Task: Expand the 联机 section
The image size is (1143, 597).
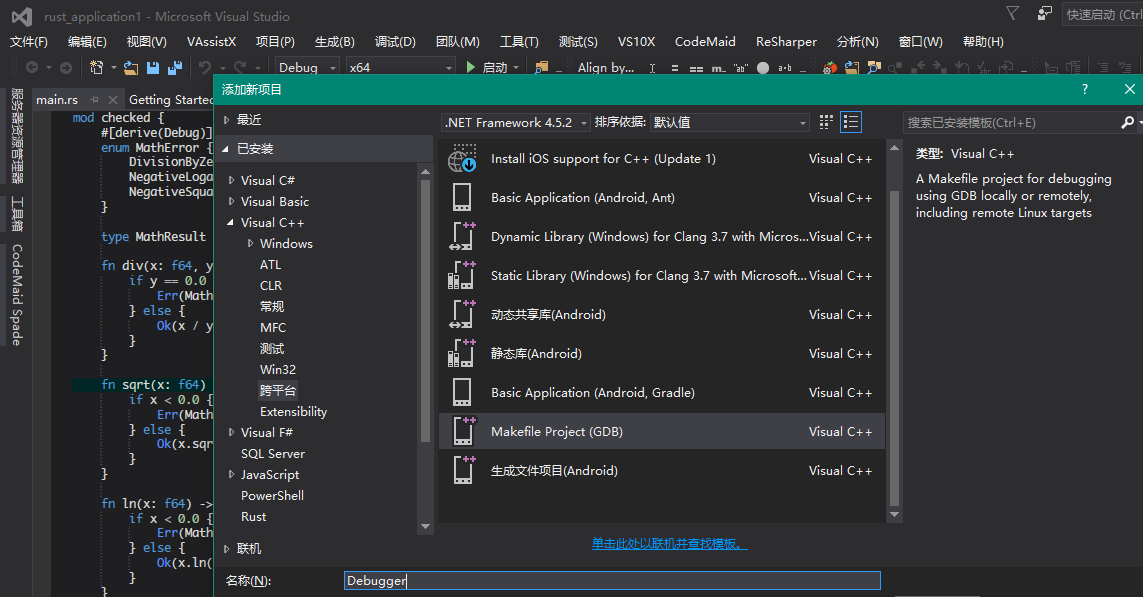Action: point(227,549)
